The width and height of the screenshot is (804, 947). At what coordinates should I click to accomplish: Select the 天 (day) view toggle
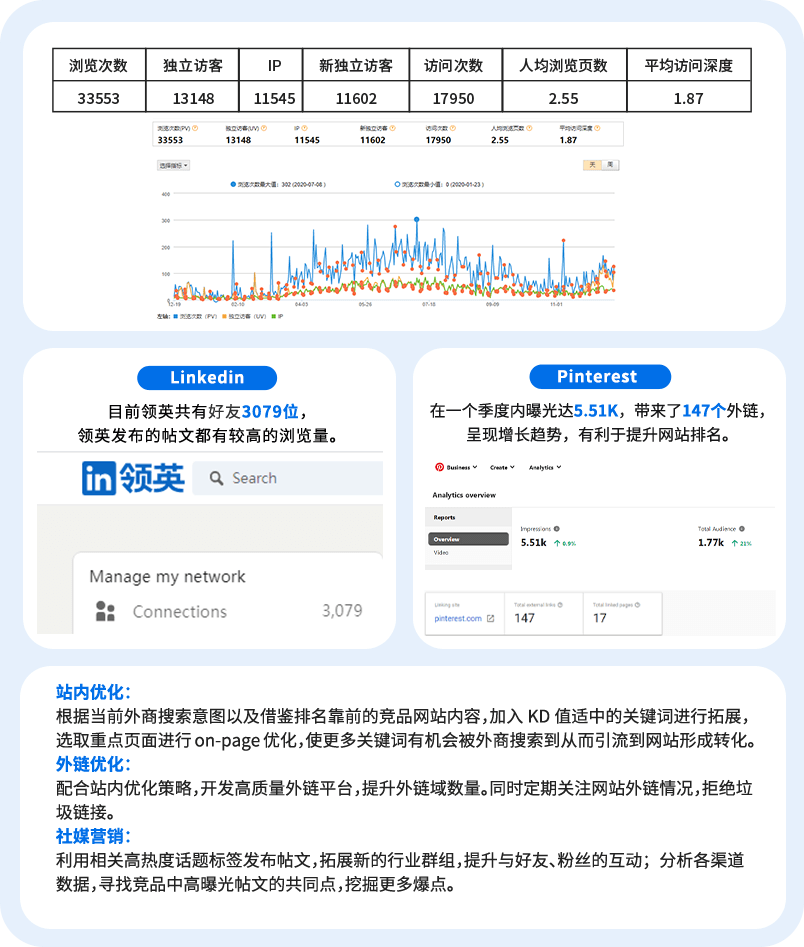(593, 165)
